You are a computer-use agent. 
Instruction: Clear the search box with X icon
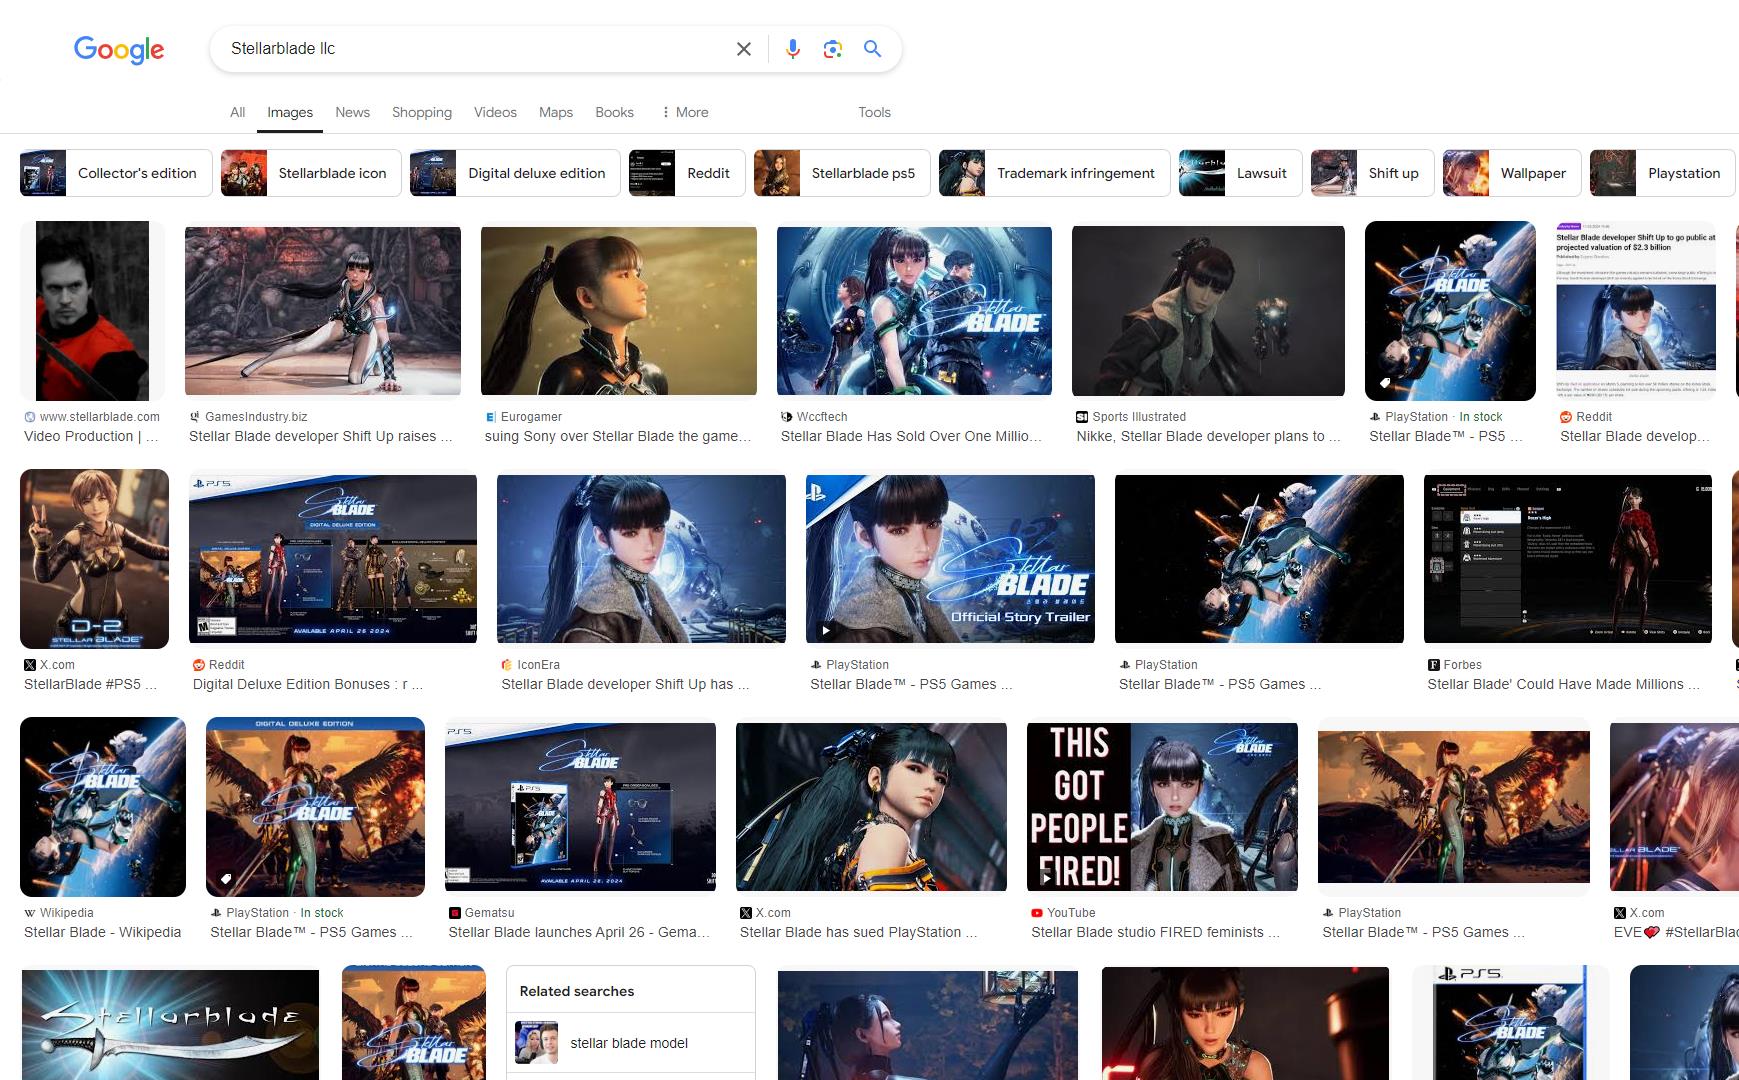(x=743, y=49)
